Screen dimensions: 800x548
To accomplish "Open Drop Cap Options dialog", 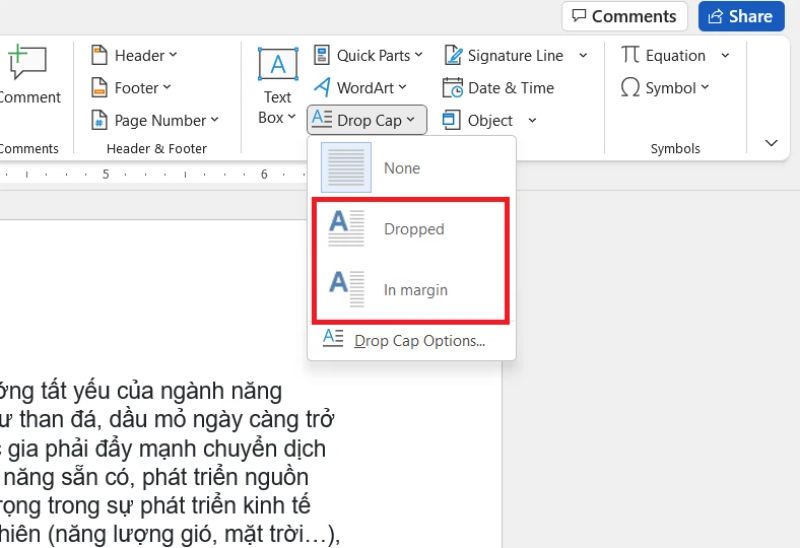I will (412, 340).
